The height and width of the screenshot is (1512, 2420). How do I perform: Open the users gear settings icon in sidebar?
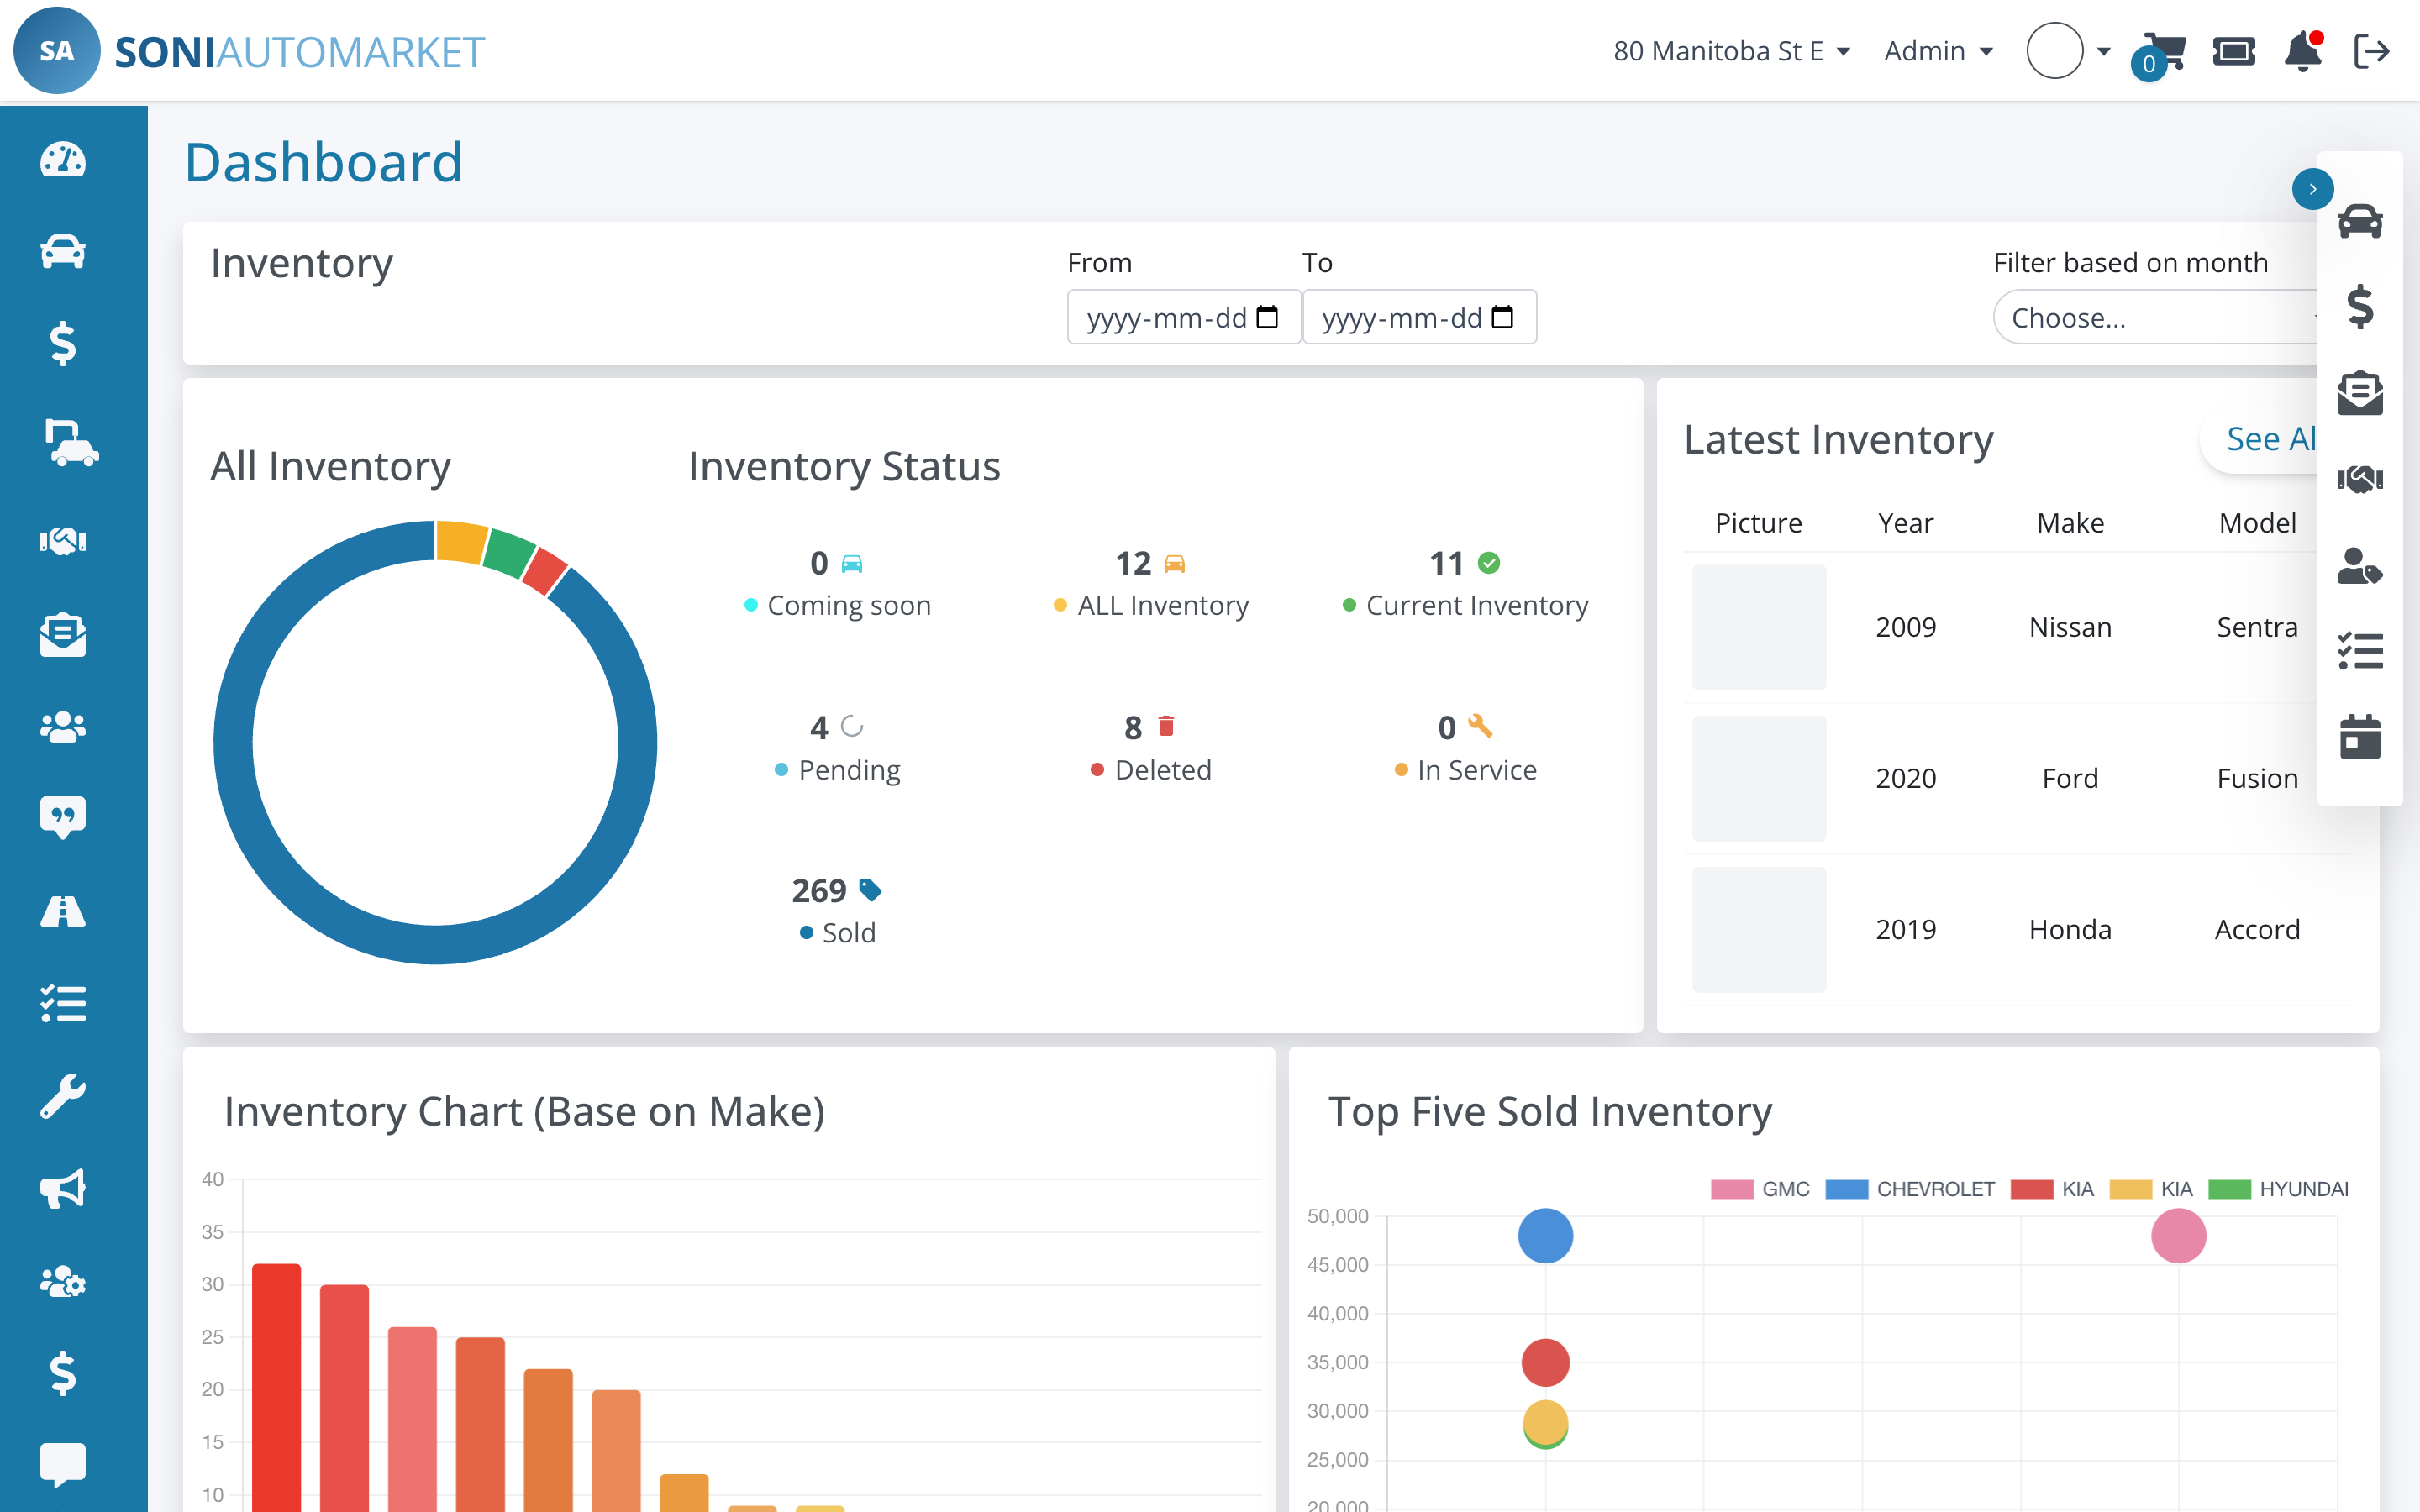click(63, 1281)
